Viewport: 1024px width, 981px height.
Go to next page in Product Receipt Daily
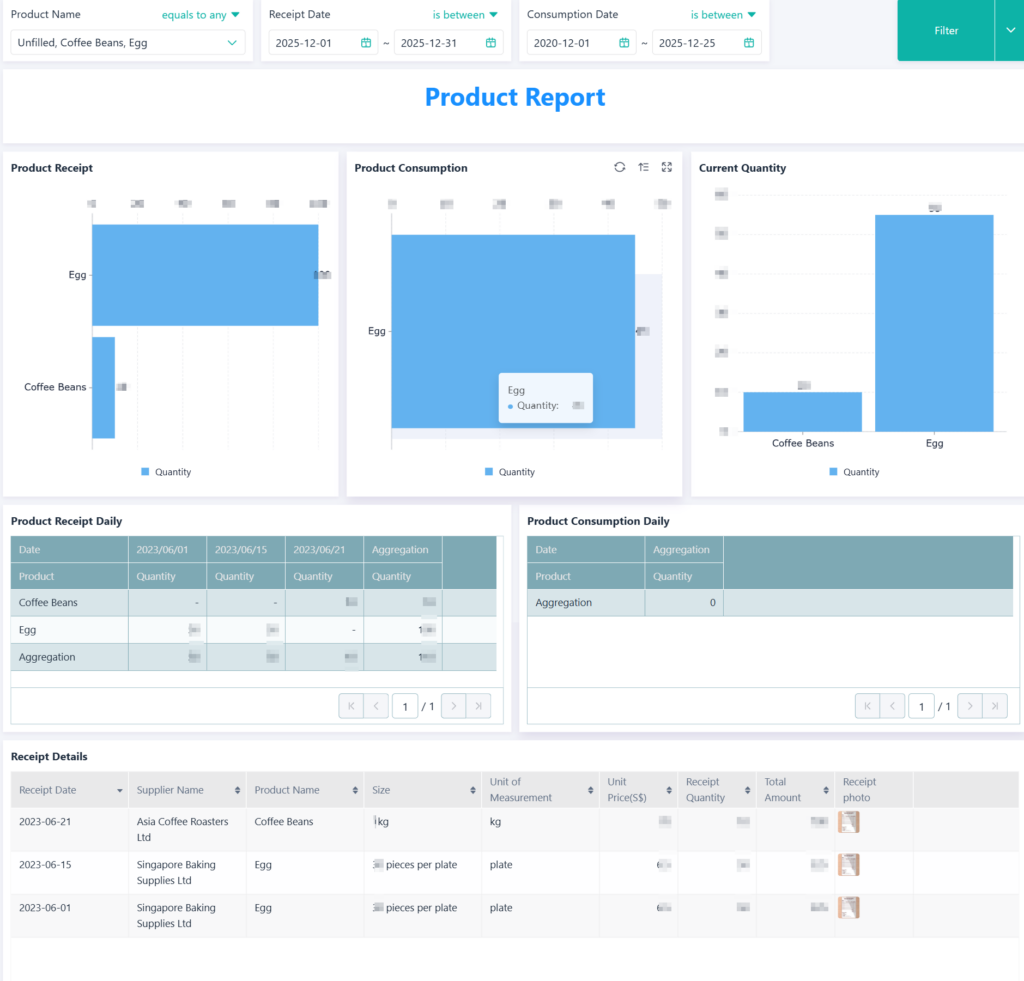click(453, 706)
